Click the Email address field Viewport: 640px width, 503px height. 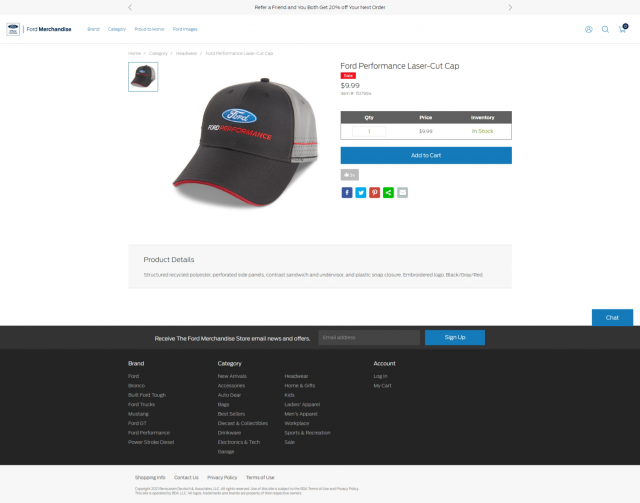point(369,338)
